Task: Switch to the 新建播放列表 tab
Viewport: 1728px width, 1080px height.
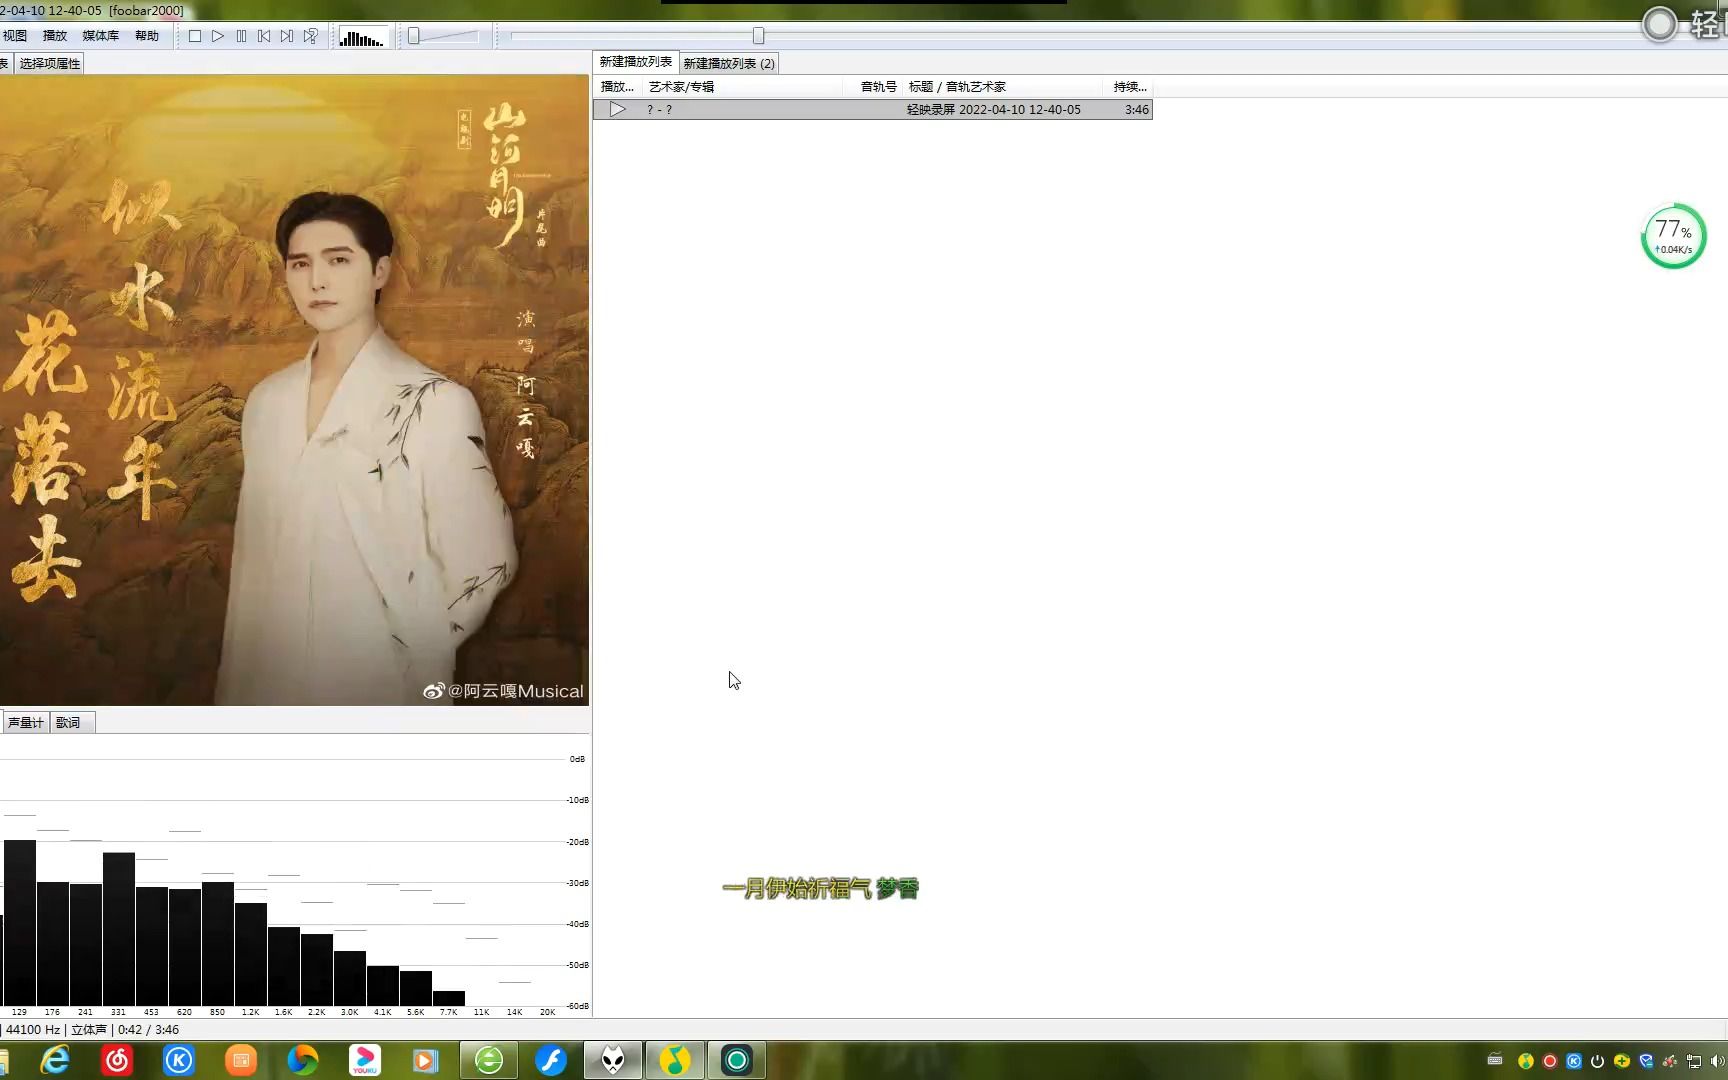Action: [636, 62]
